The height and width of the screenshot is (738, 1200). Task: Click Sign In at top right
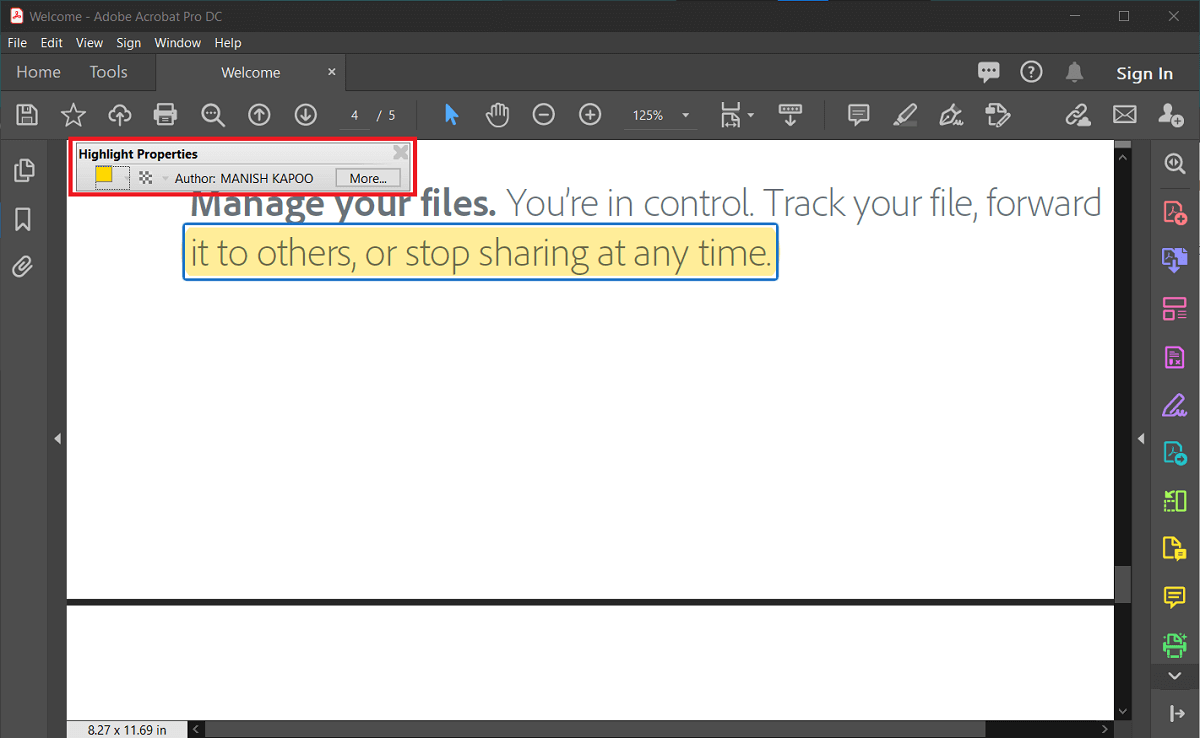coord(1144,72)
